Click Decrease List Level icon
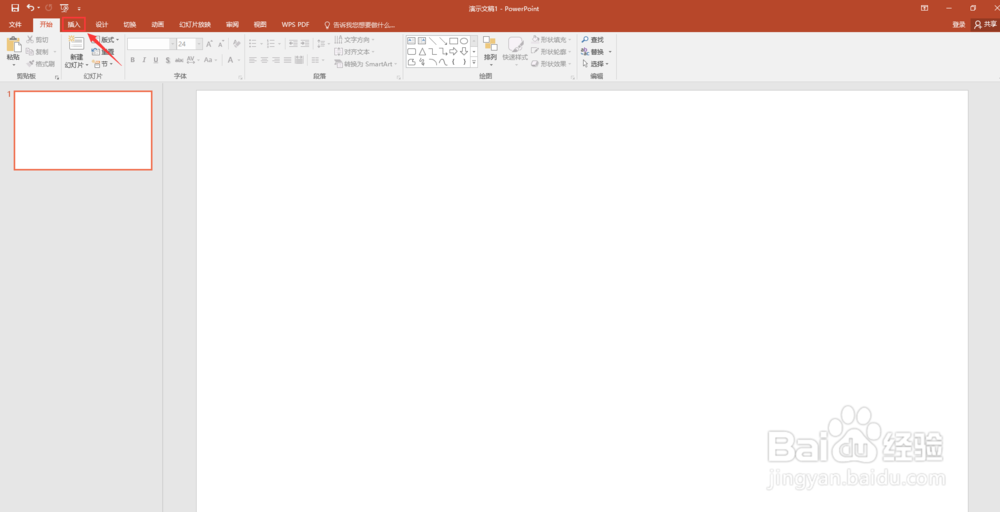The width and height of the screenshot is (1000, 512). pos(293,44)
